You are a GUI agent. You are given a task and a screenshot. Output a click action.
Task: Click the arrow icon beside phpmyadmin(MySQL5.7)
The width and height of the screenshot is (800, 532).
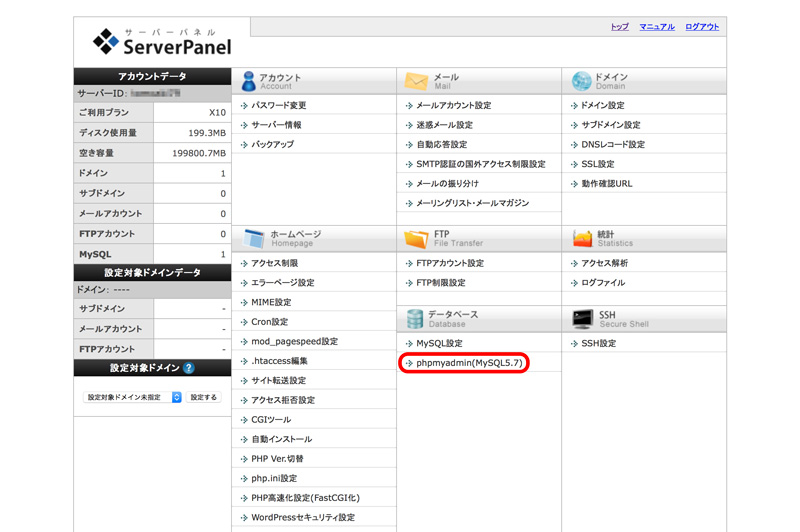pos(409,363)
